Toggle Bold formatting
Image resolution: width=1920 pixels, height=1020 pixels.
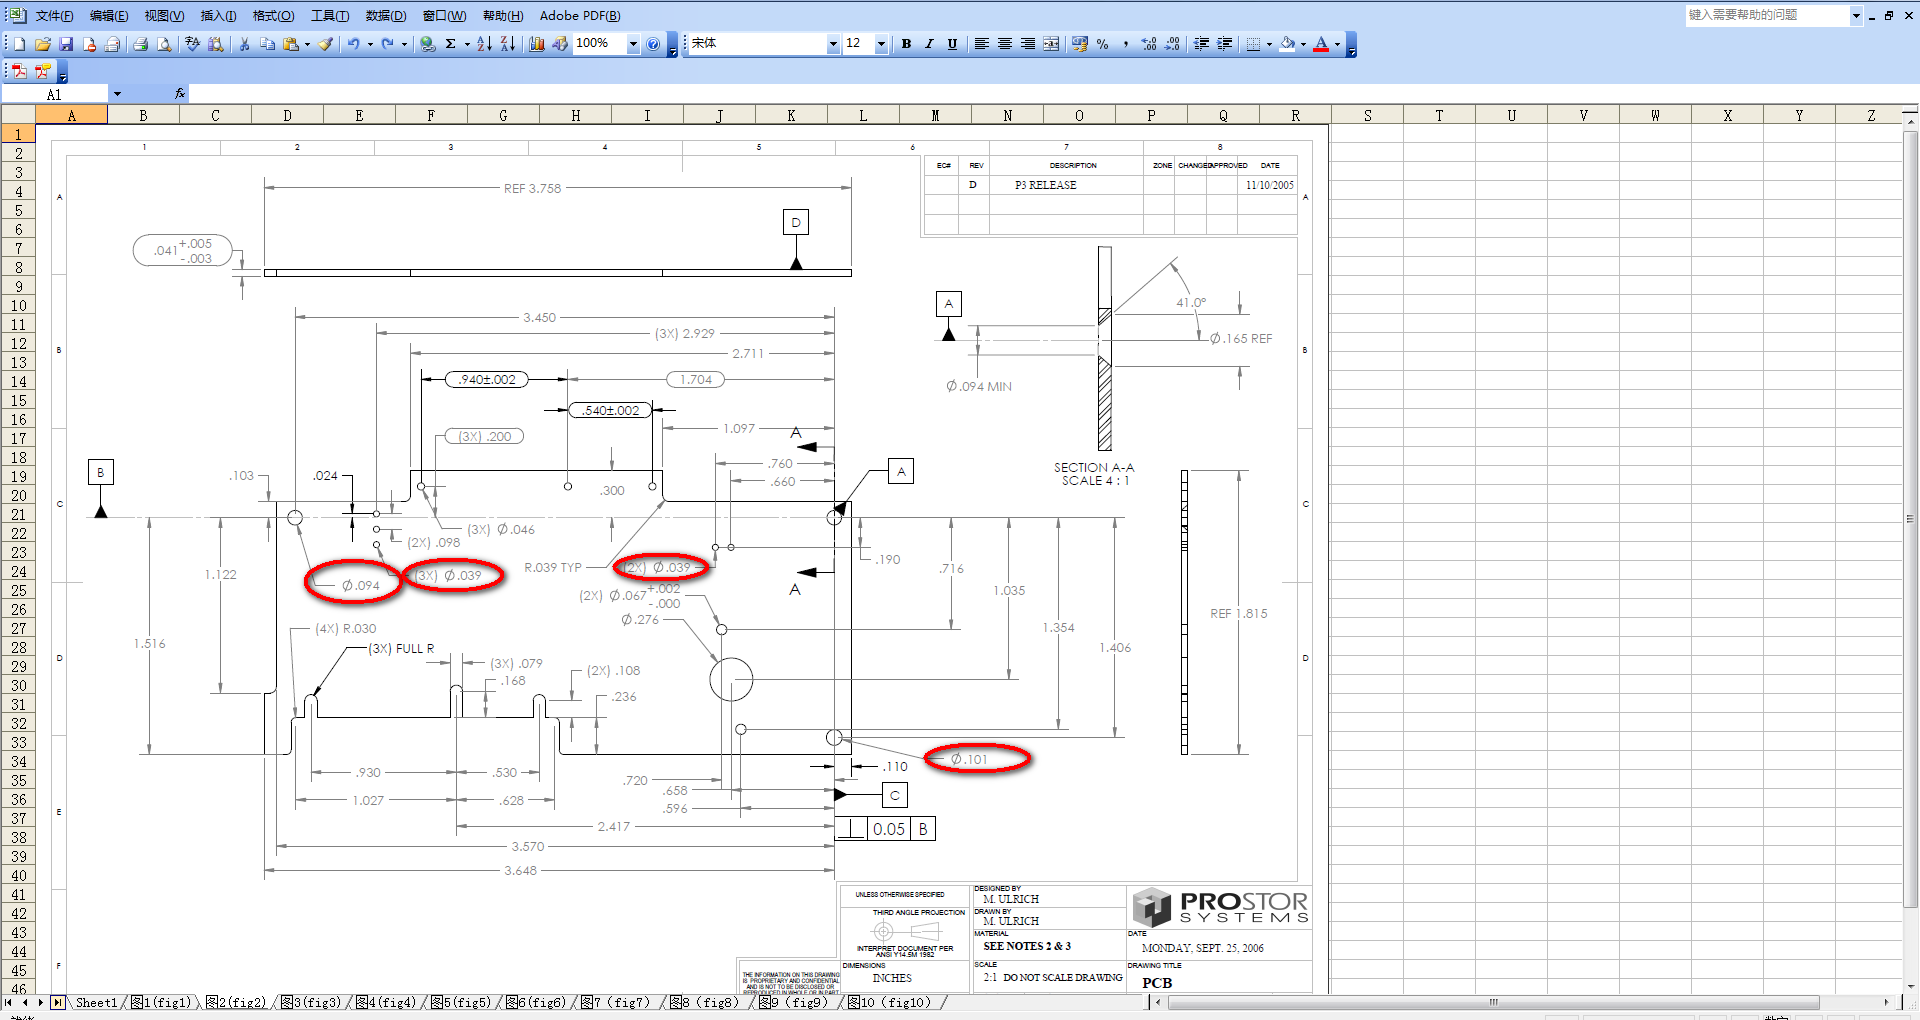(906, 44)
